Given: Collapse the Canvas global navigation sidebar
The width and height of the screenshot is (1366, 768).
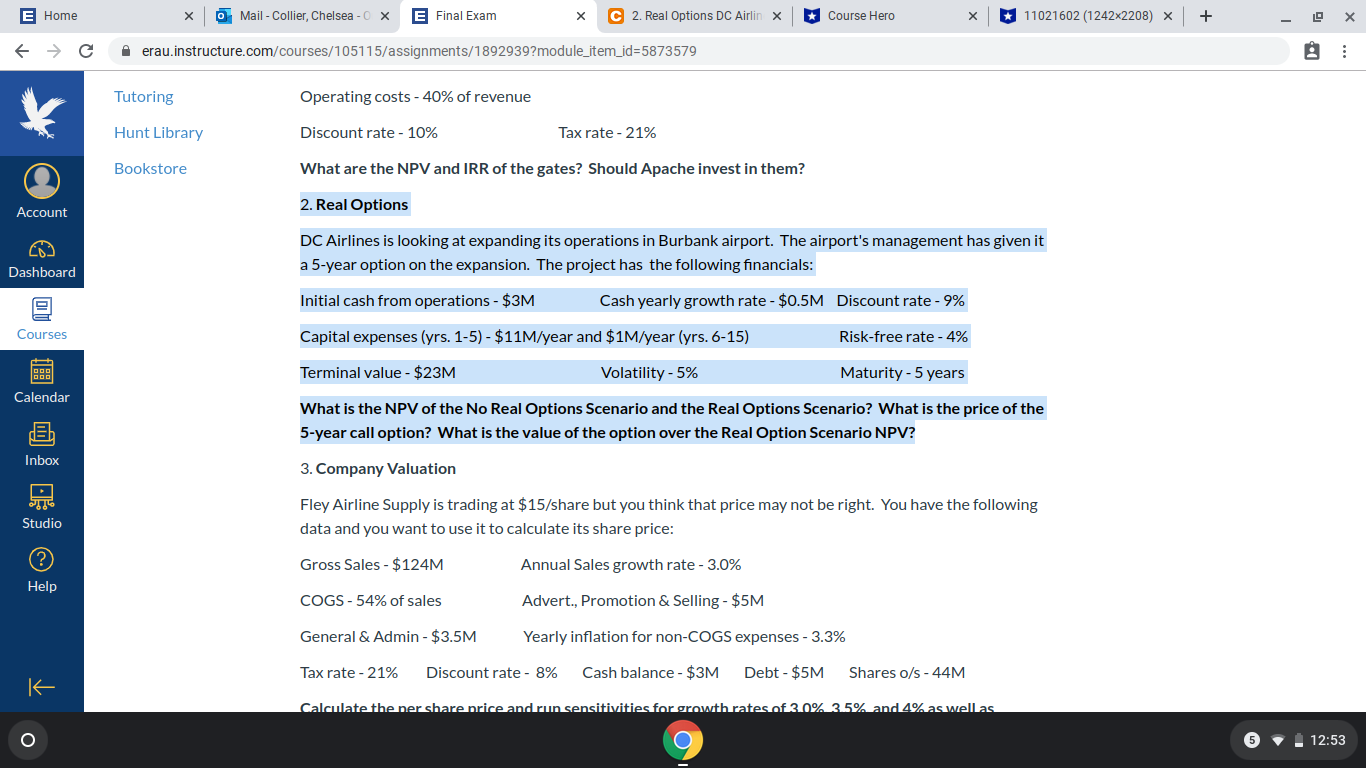Looking at the screenshot, I should 41,687.
